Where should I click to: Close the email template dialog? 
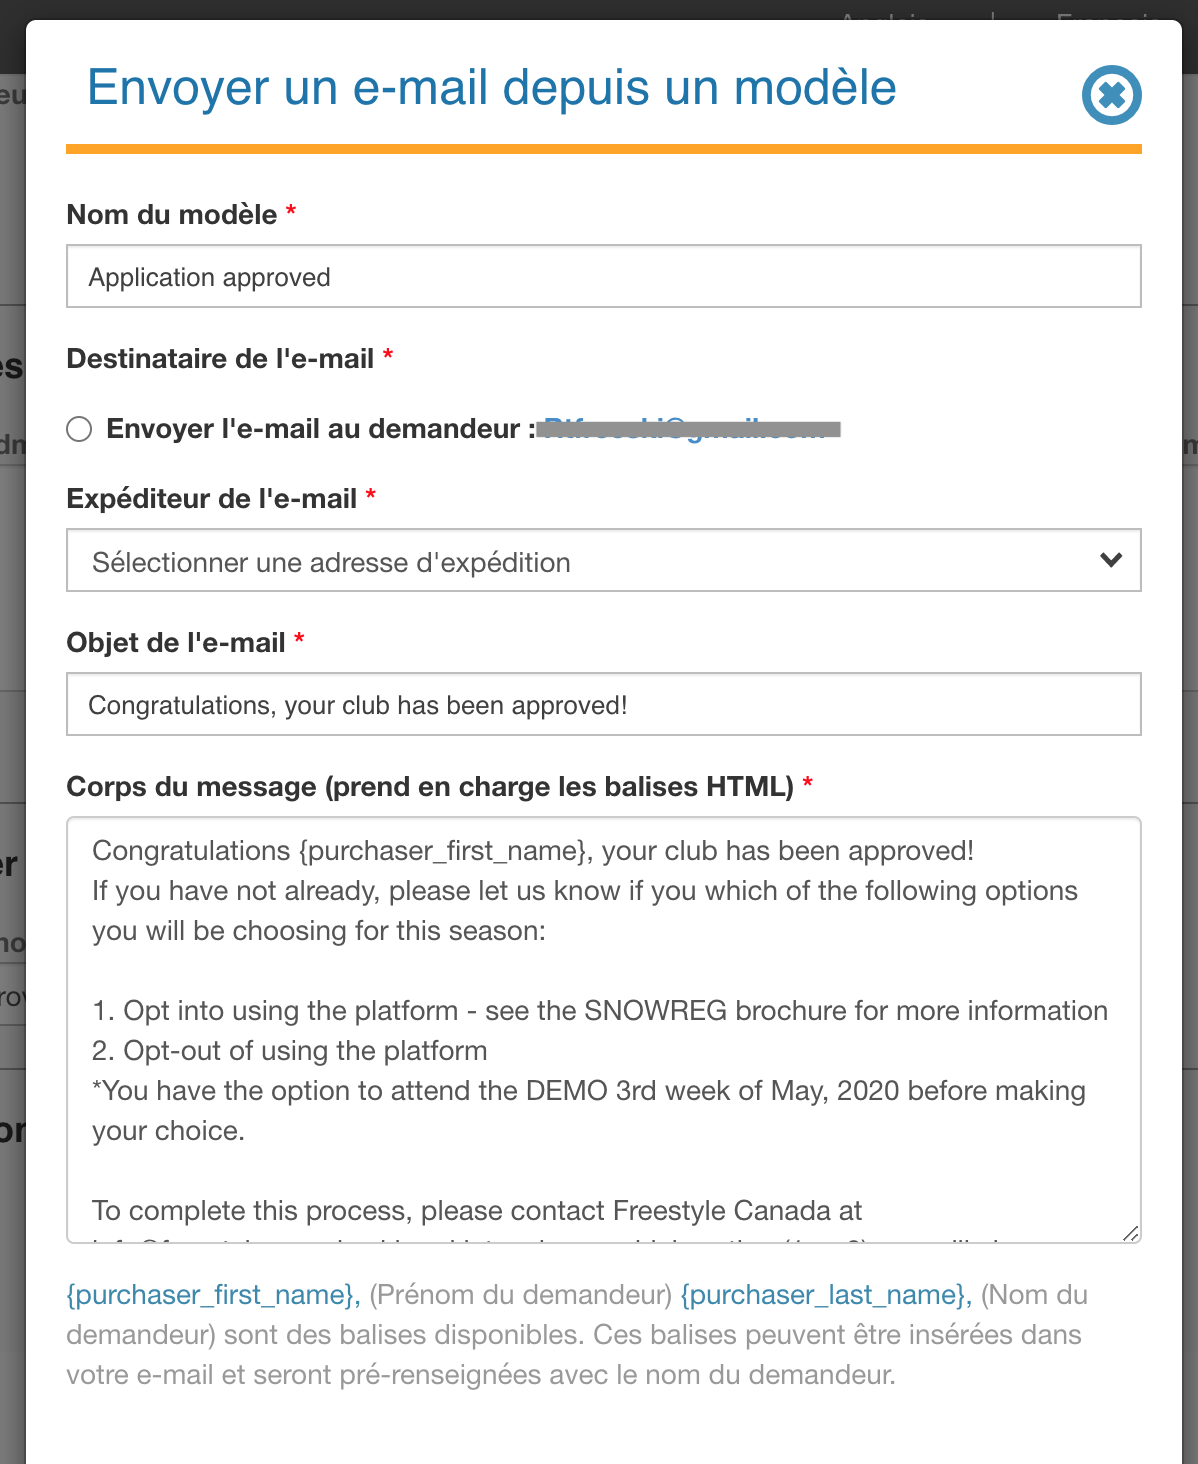coord(1111,95)
